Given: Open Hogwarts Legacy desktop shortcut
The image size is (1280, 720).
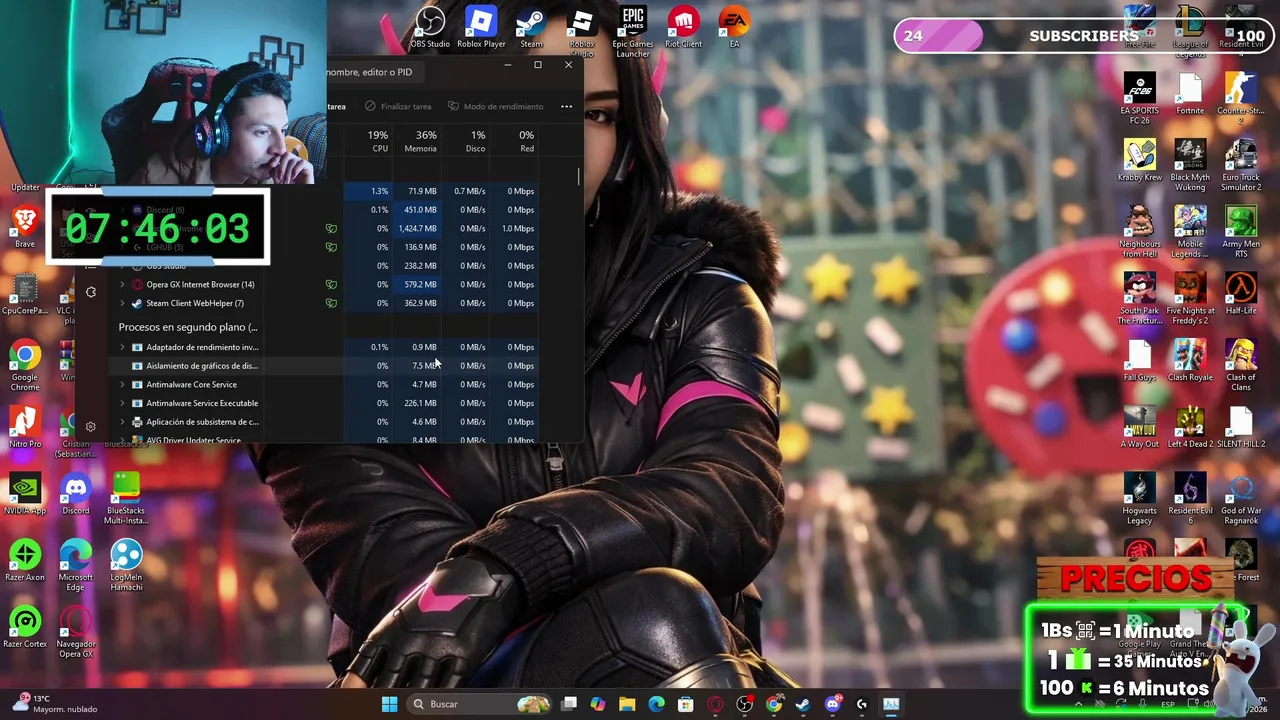Looking at the screenshot, I should 1140,499.
